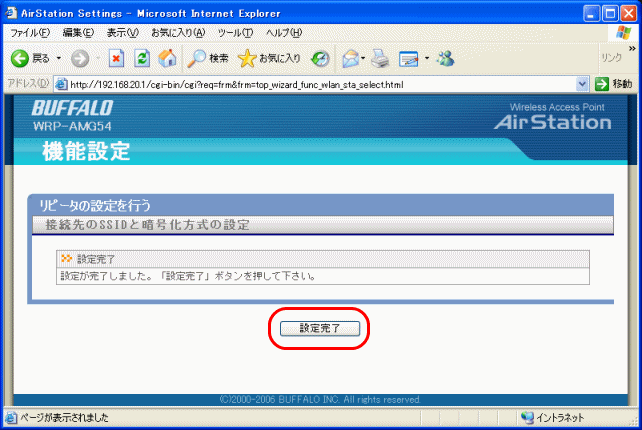Image resolution: width=642 pixels, height=430 pixels.
Task: Open the History clock icon
Action: [x=320, y=59]
